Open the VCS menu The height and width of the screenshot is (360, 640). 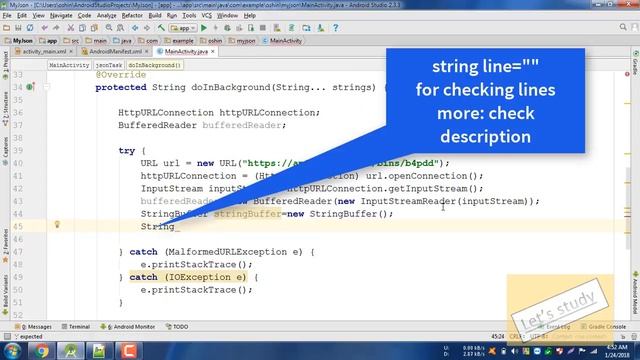(207, 16)
